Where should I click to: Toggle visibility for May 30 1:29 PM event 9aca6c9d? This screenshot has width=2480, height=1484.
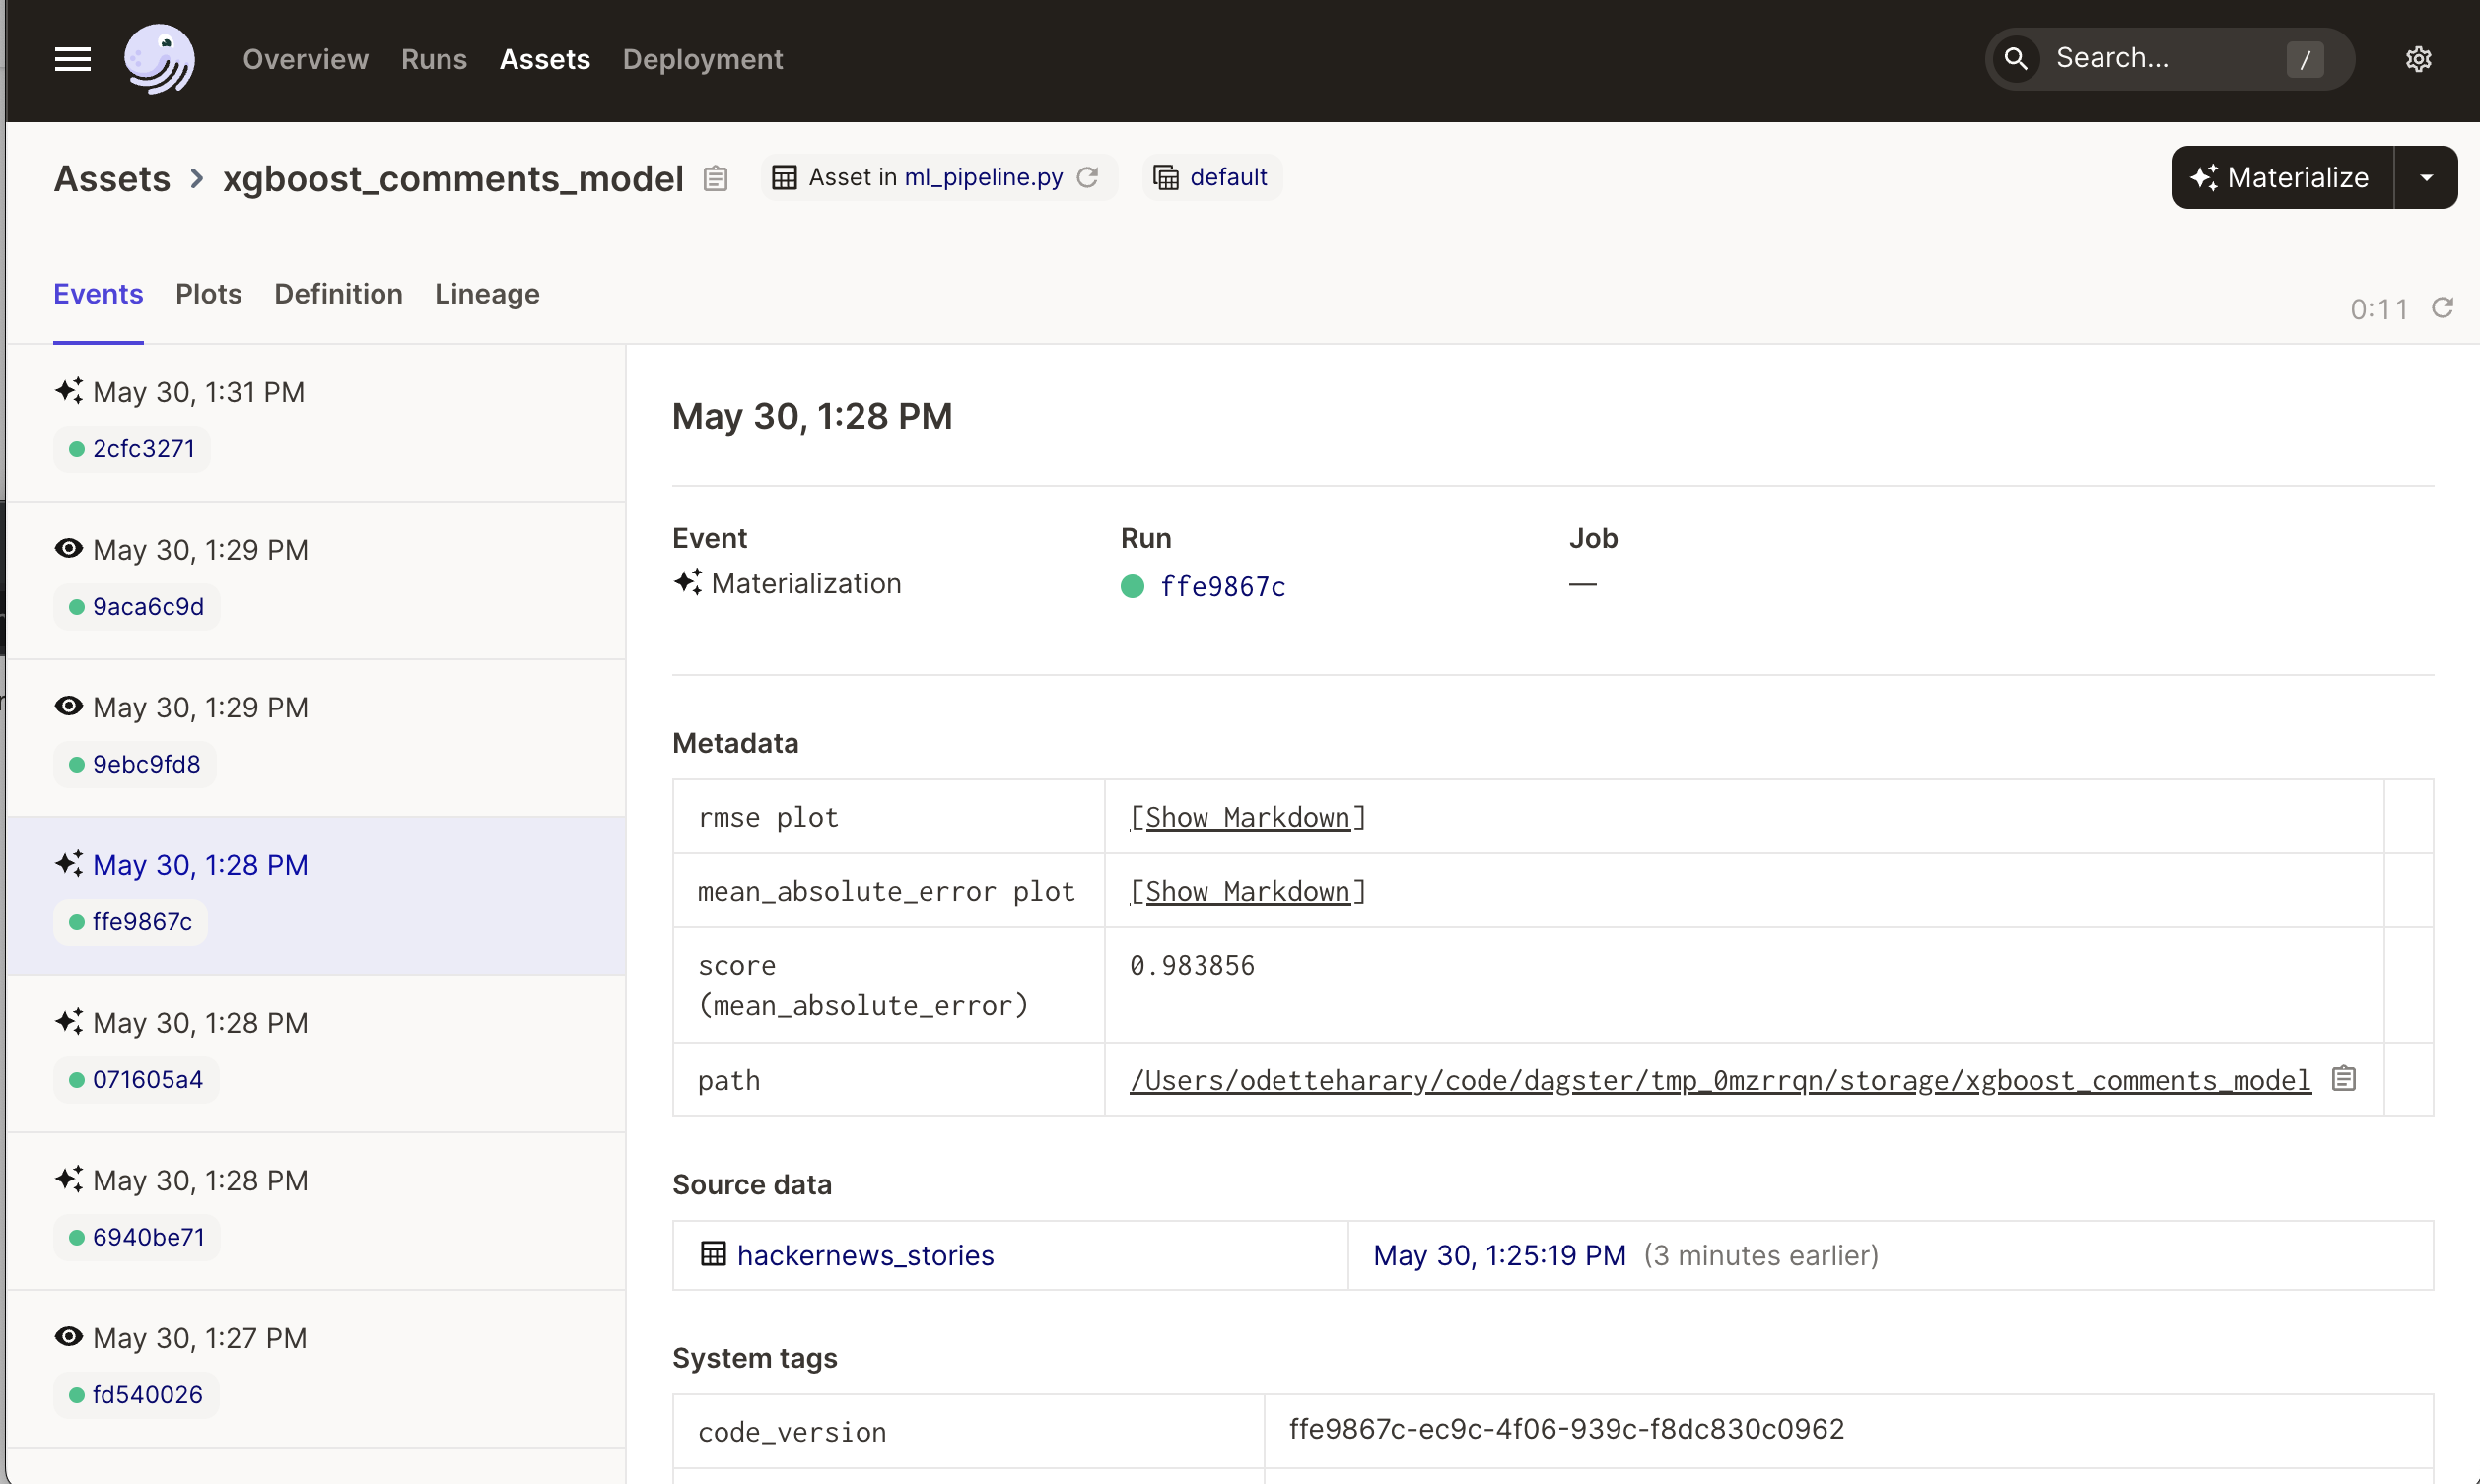click(67, 548)
